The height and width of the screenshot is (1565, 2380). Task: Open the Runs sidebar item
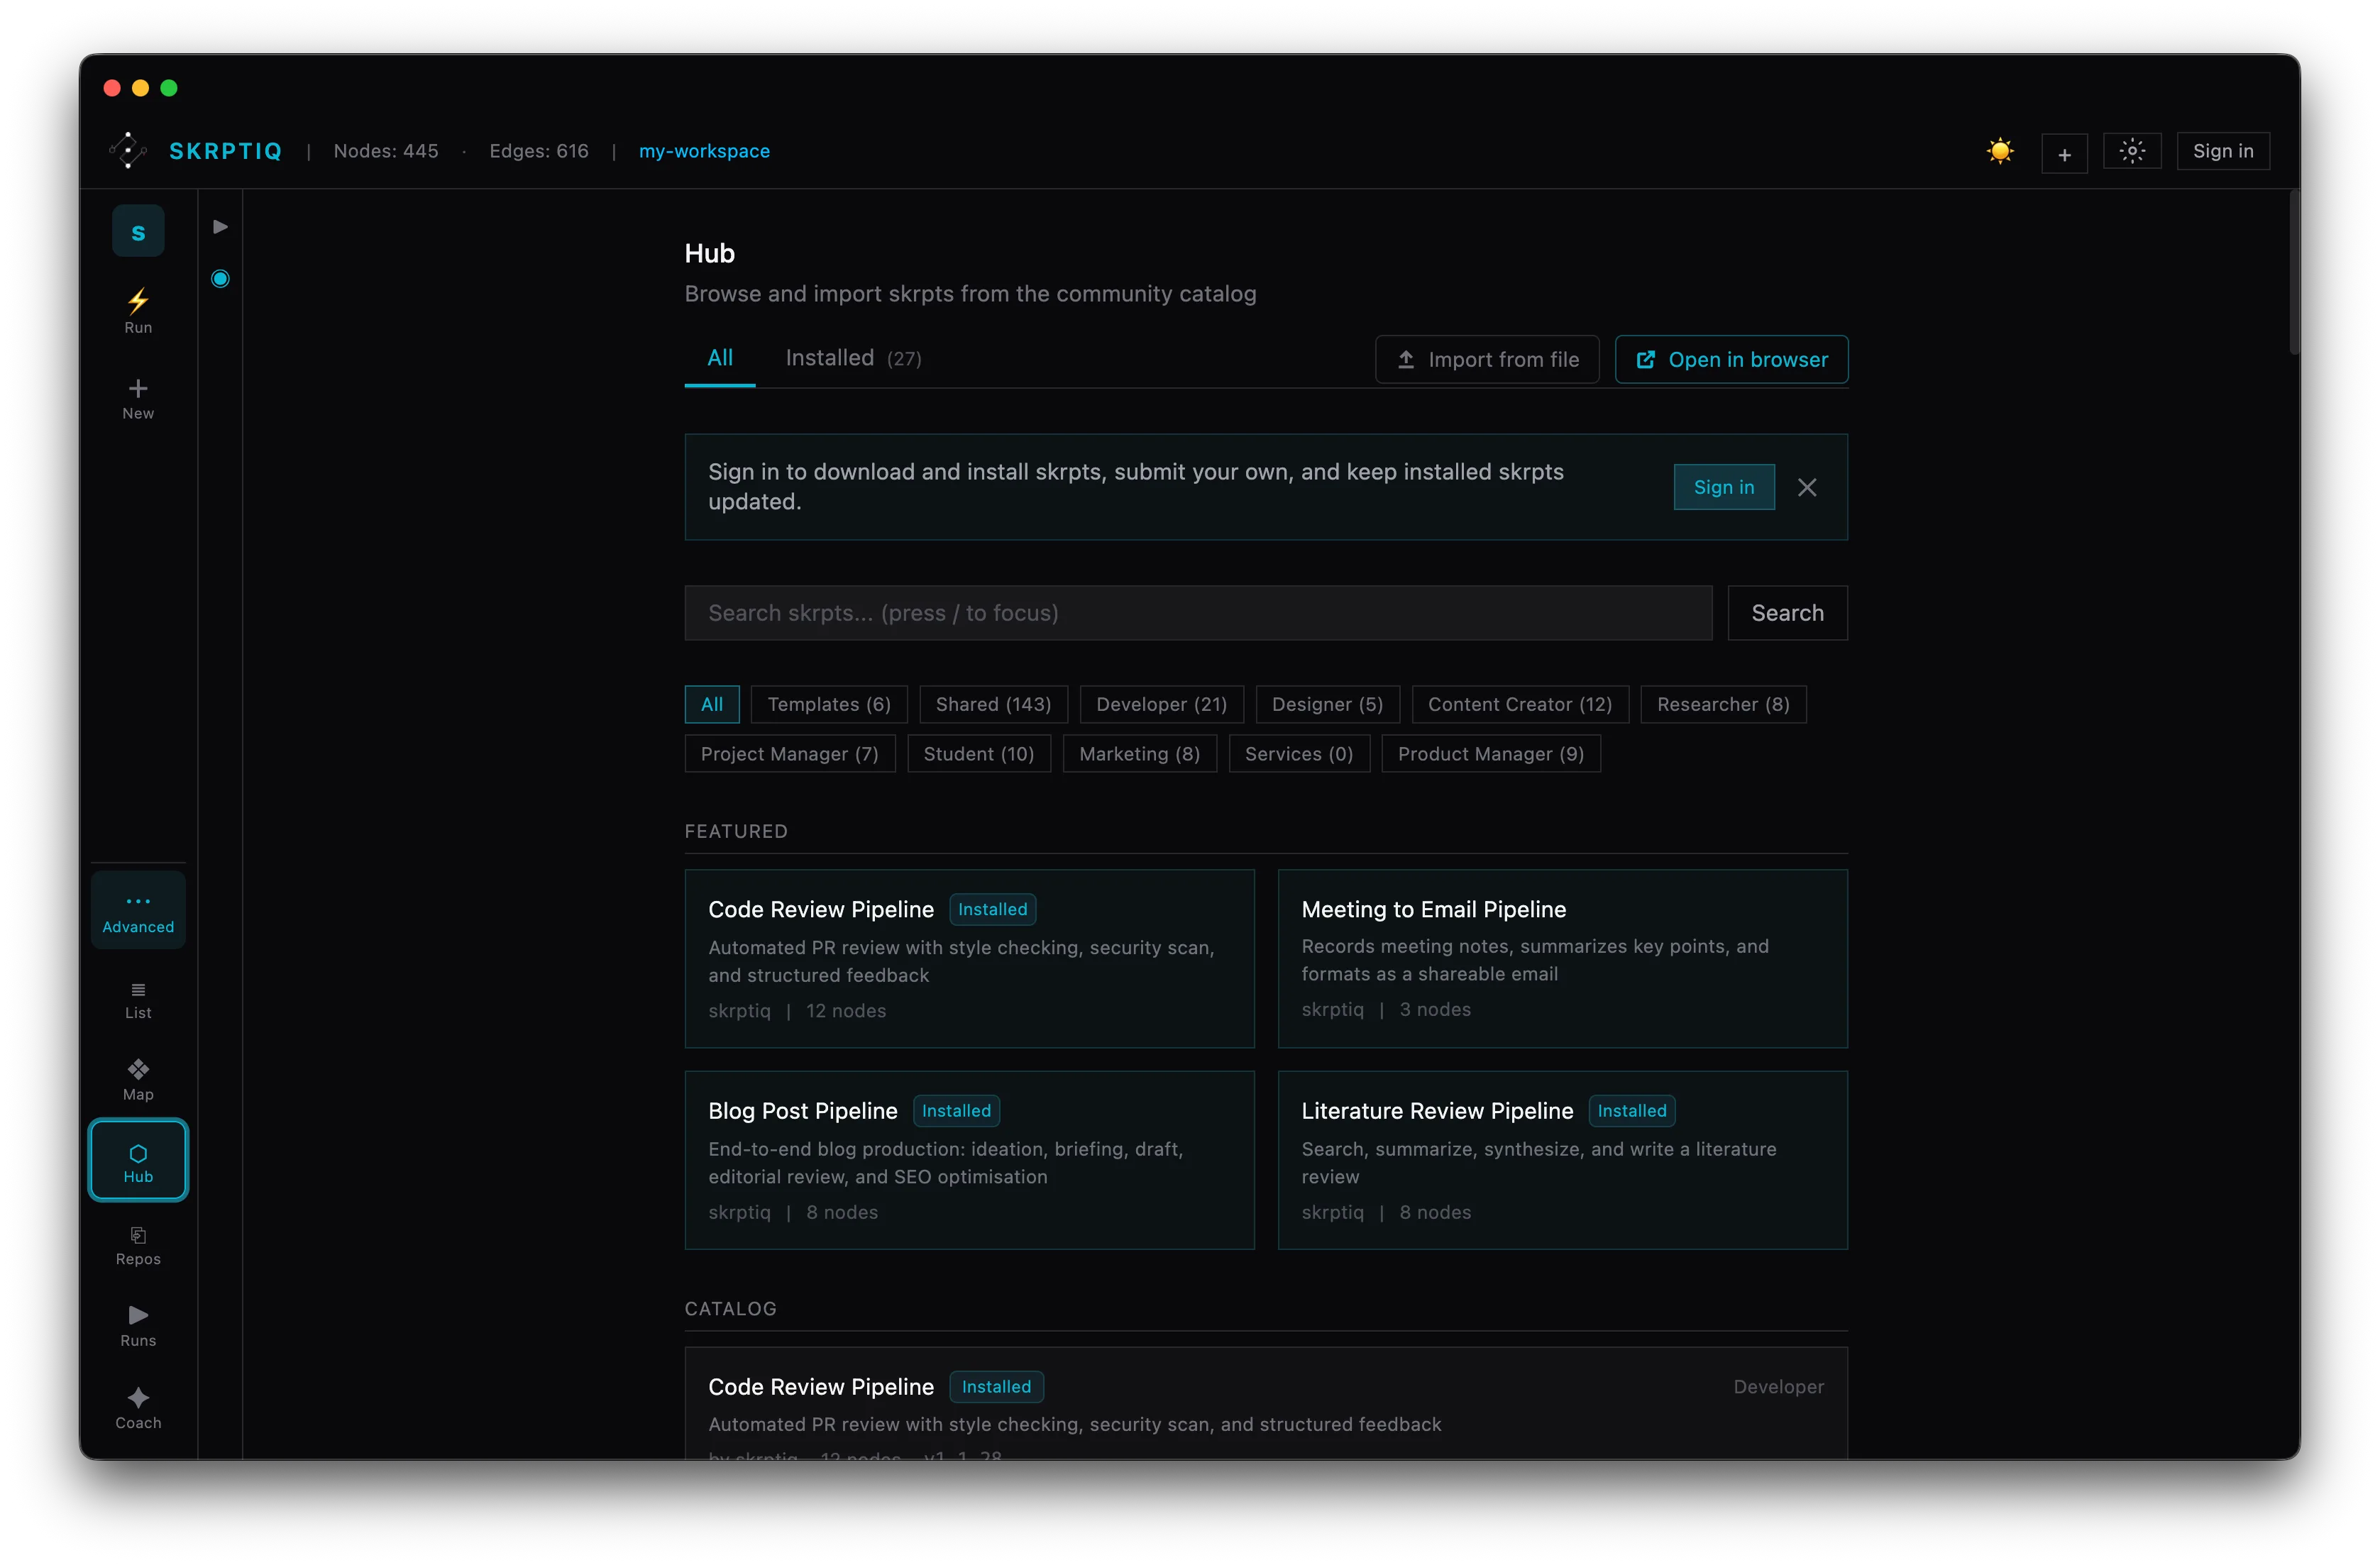point(138,1327)
